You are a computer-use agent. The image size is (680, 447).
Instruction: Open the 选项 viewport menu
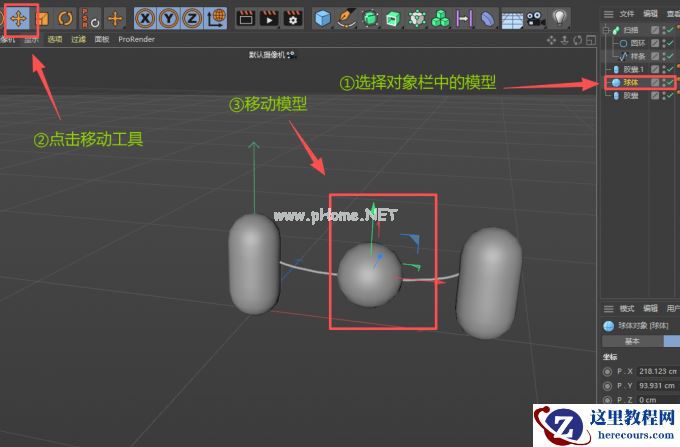(x=55, y=39)
